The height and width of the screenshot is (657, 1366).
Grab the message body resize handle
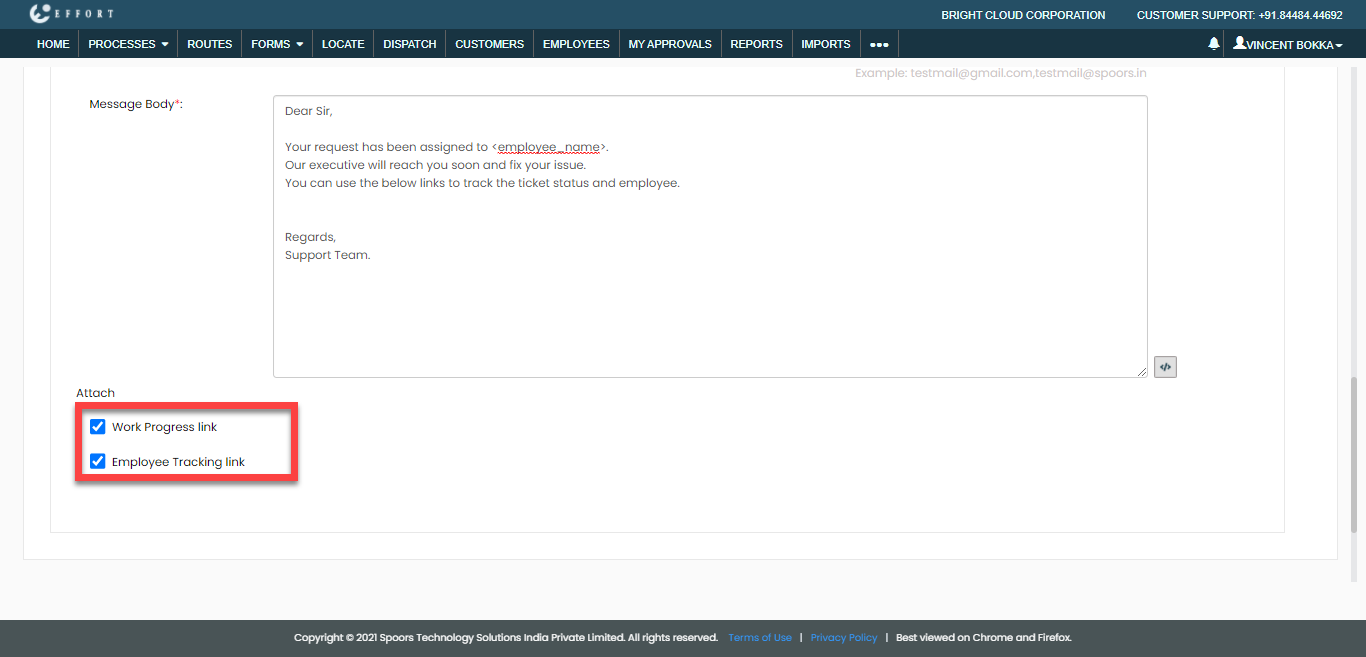(1142, 372)
